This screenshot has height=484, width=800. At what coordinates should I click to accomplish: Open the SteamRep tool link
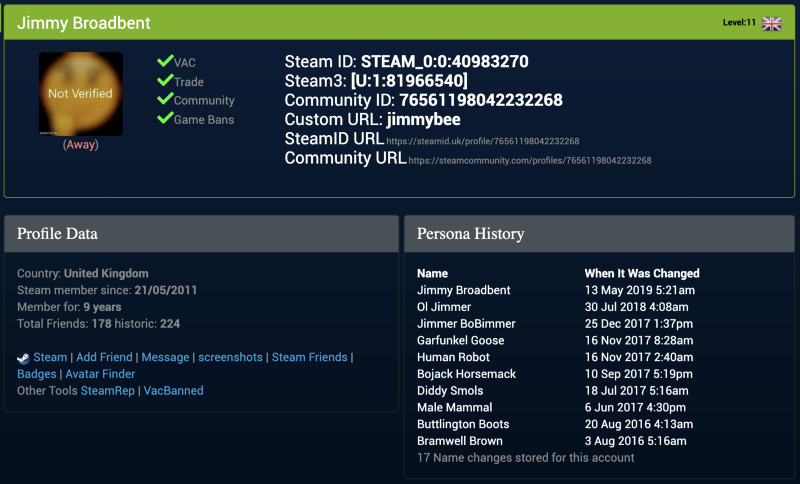(x=108, y=391)
